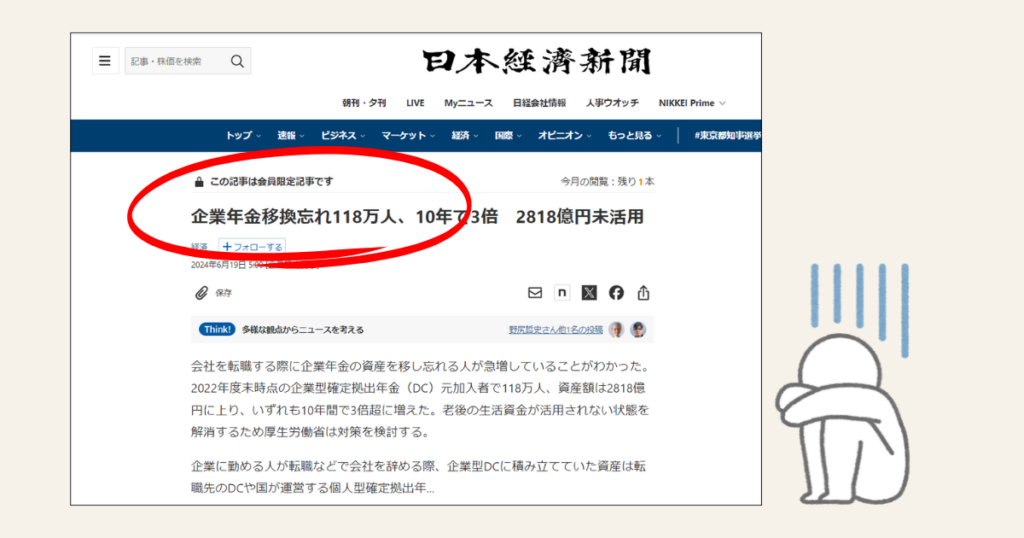
Task: Toggle the フォローする follow button
Action: 252,246
